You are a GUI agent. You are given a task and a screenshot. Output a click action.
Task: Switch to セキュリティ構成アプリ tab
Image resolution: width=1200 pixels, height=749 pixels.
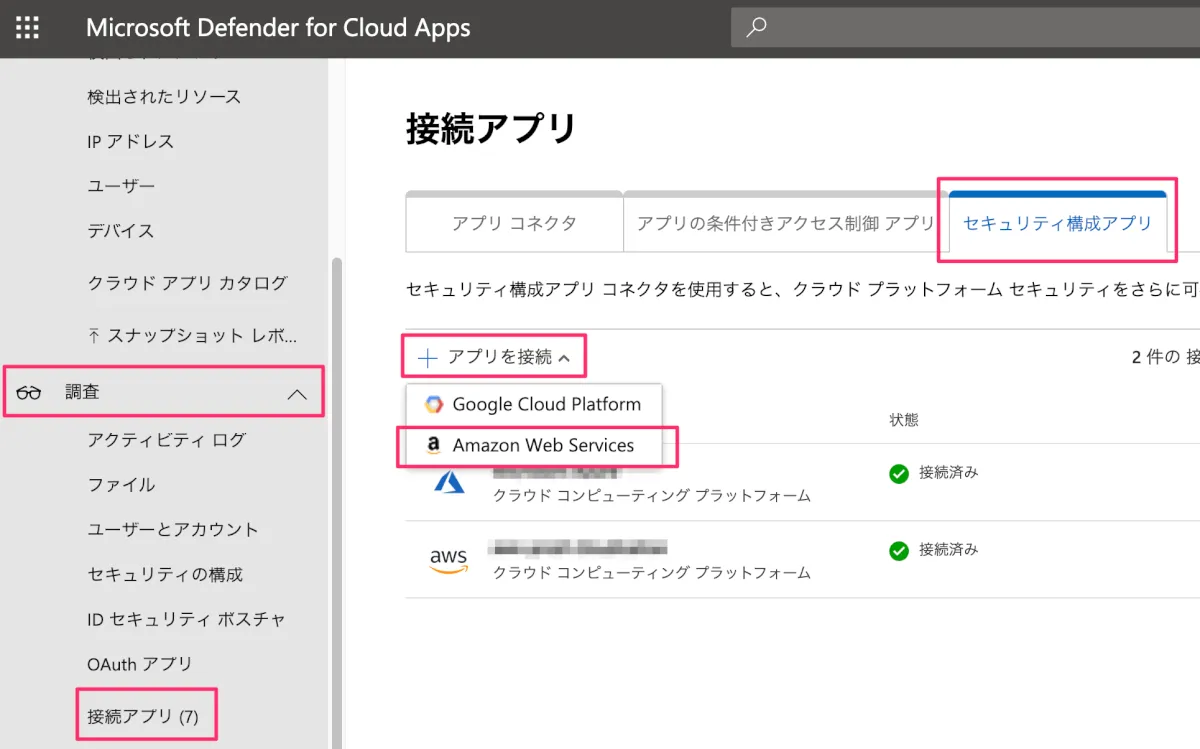point(1057,224)
